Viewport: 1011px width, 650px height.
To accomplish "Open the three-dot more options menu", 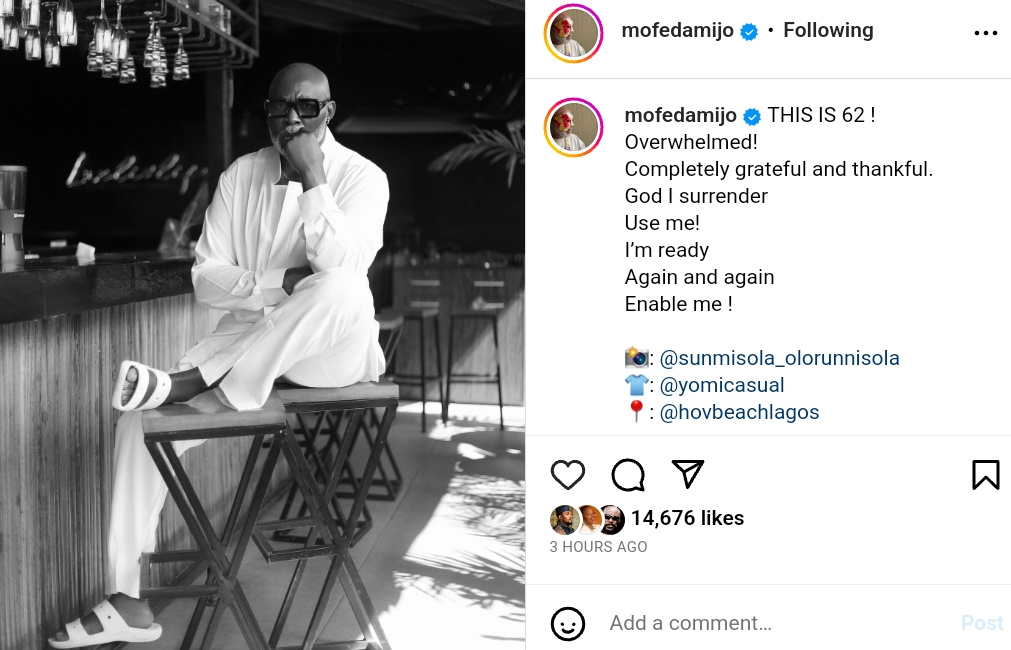I will 985,33.
